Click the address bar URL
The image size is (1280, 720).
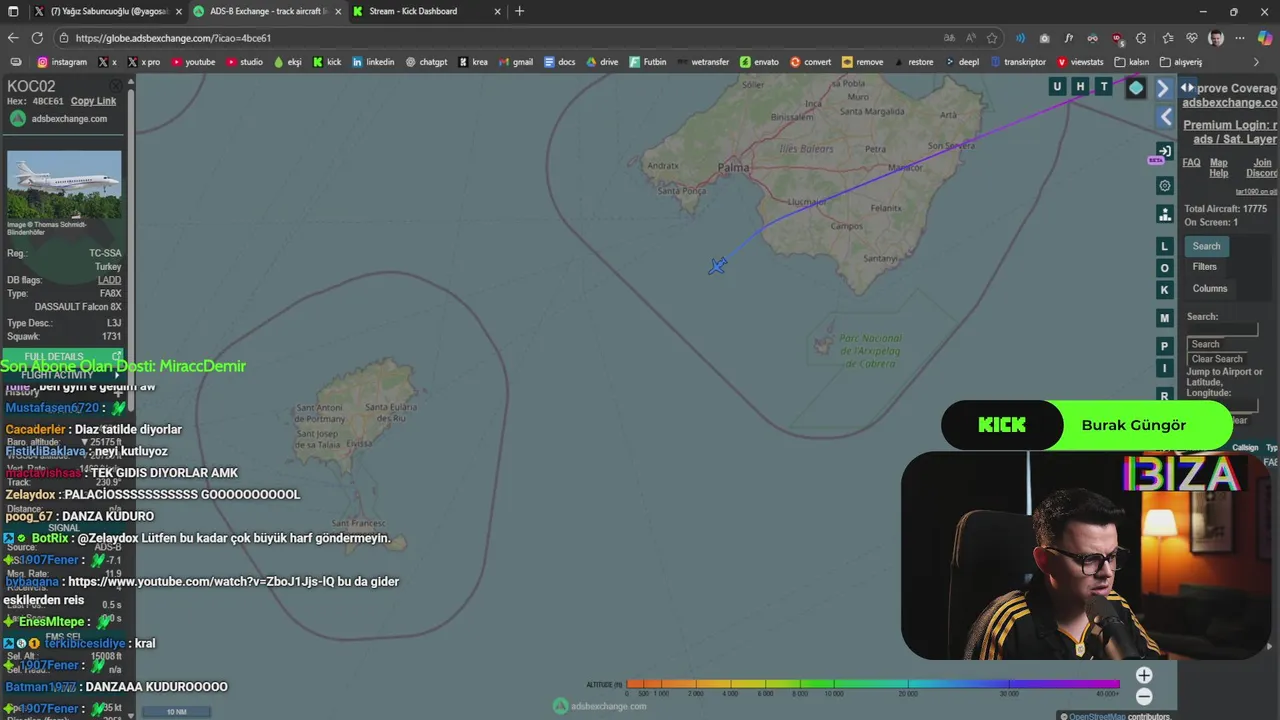pyautogui.click(x=173, y=38)
